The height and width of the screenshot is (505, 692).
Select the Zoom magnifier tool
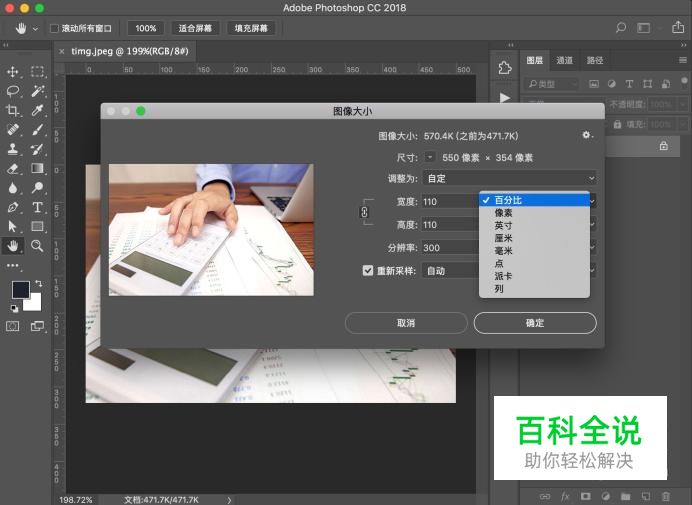click(37, 246)
